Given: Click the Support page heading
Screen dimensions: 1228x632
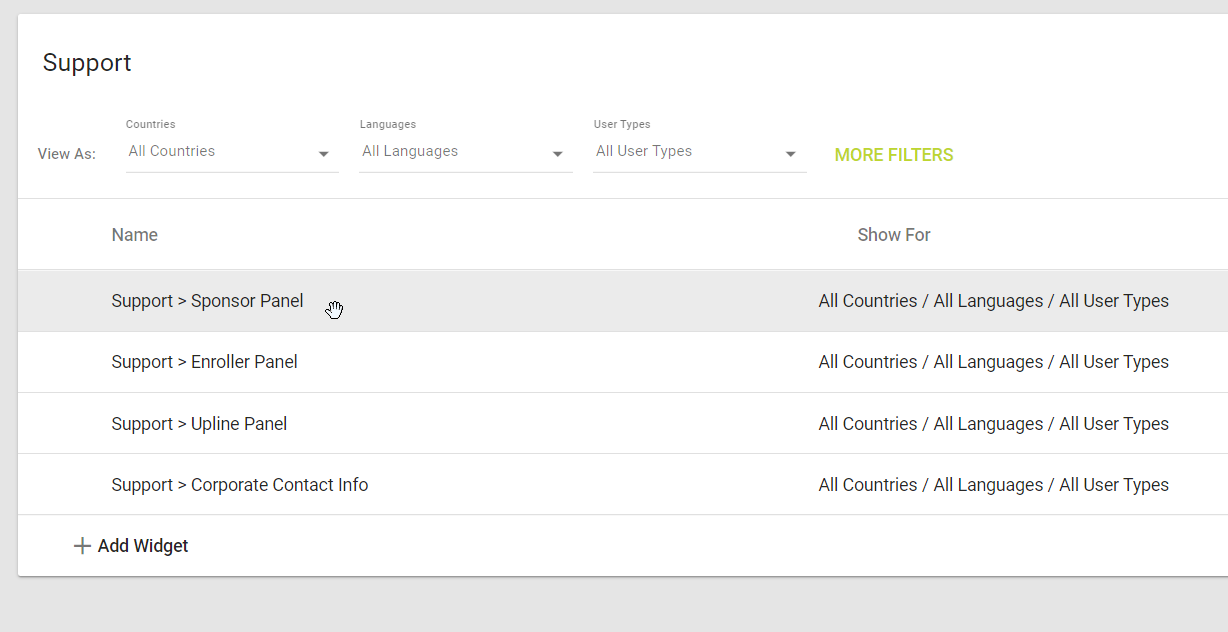Looking at the screenshot, I should 87,63.
